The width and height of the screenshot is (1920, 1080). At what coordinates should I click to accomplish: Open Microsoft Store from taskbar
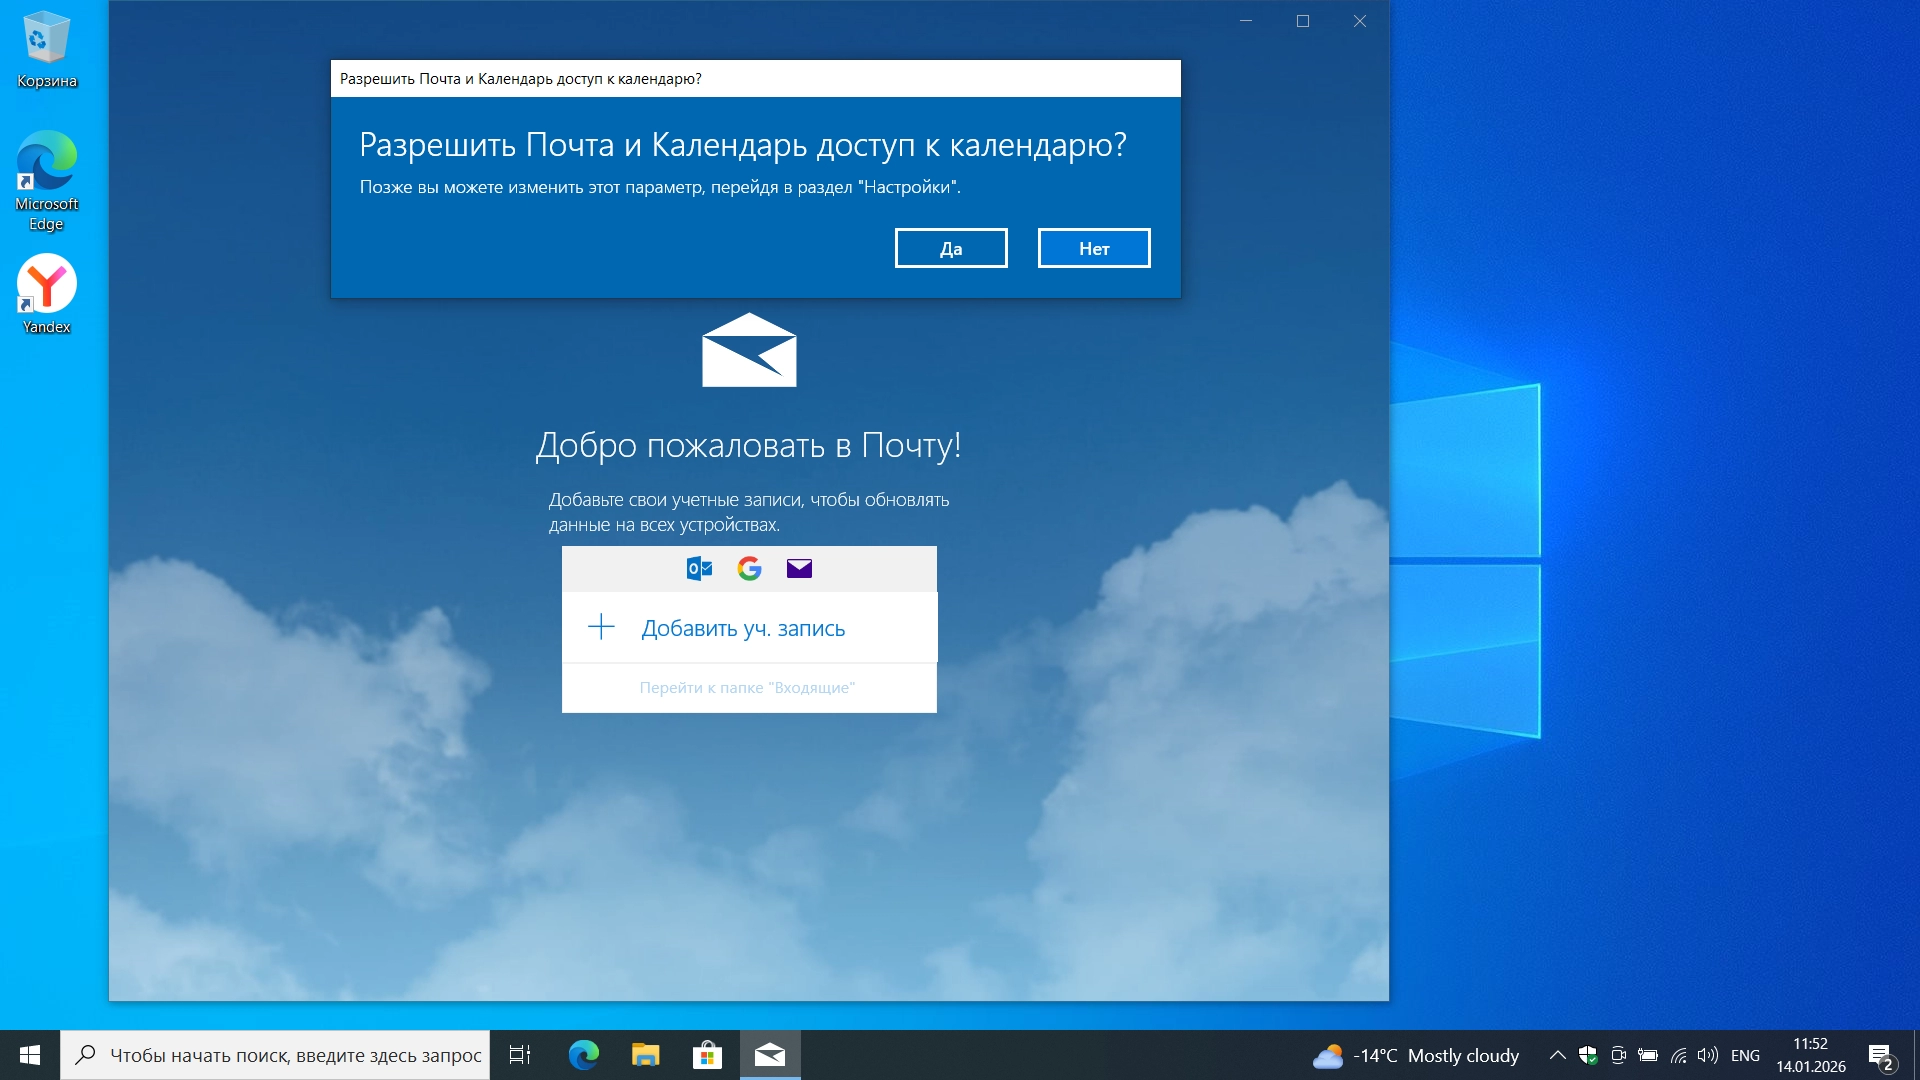pos(708,1055)
